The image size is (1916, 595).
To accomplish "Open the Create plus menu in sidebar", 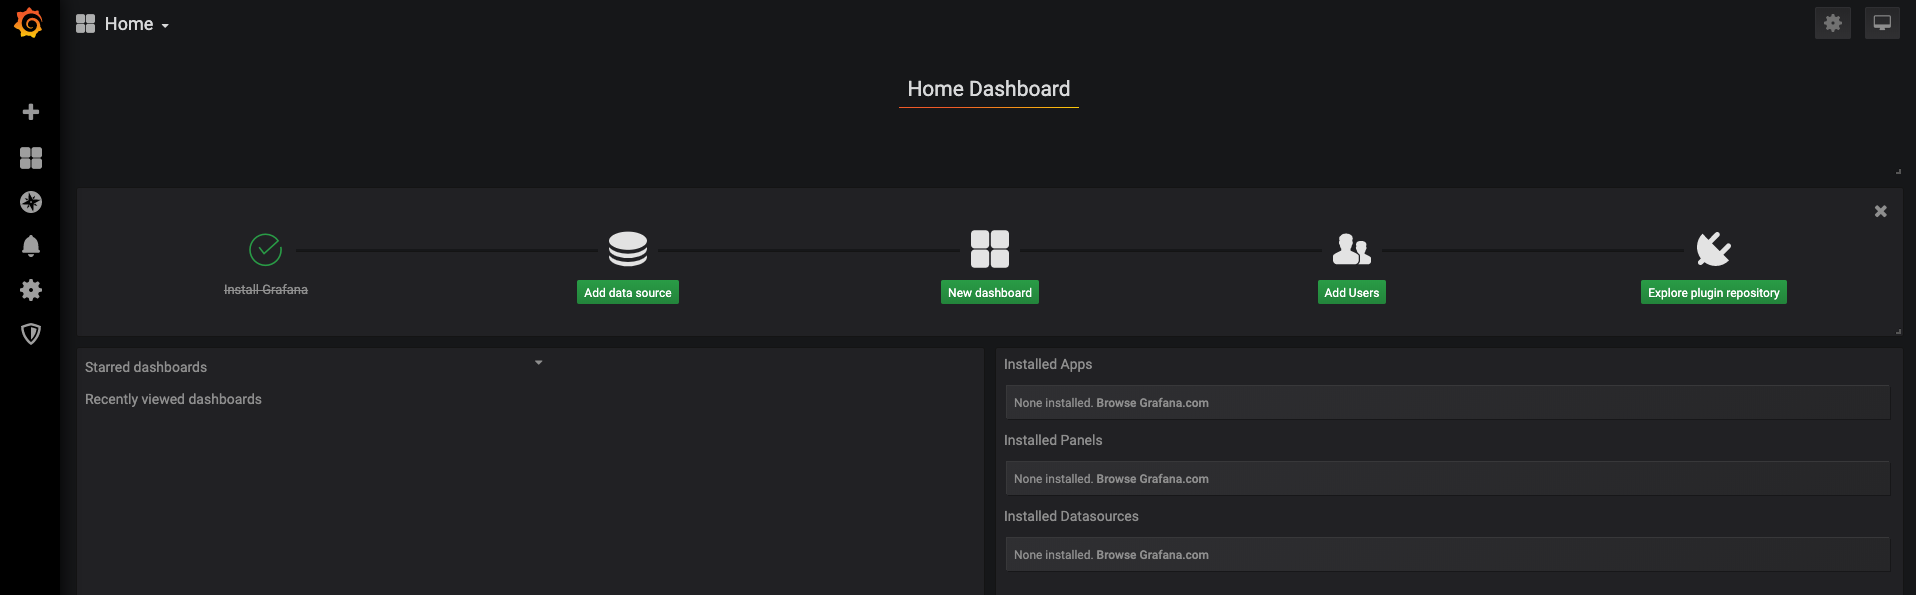I will tap(31, 112).
